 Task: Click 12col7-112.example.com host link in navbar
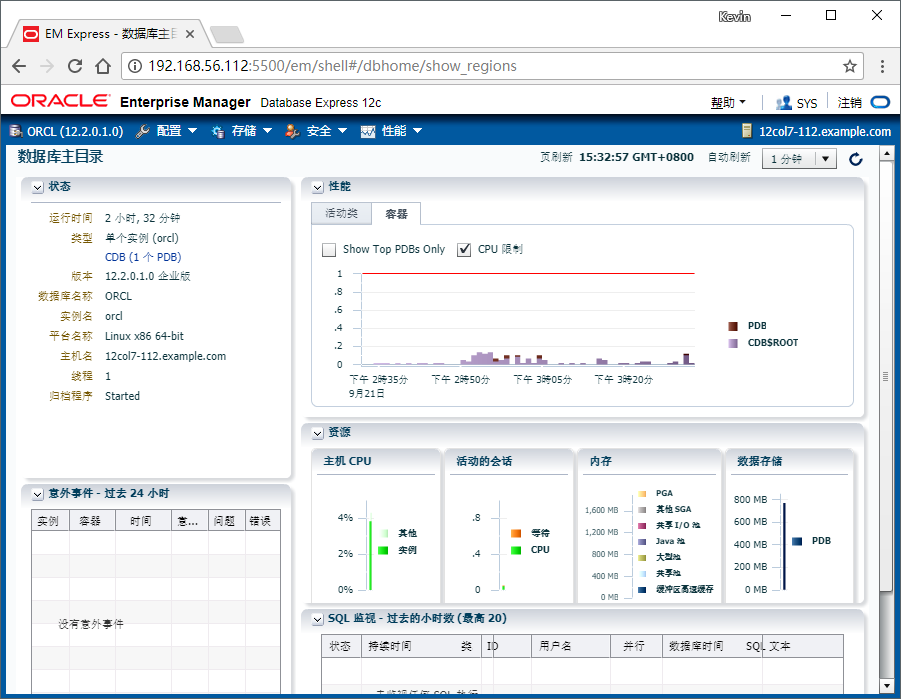point(825,132)
